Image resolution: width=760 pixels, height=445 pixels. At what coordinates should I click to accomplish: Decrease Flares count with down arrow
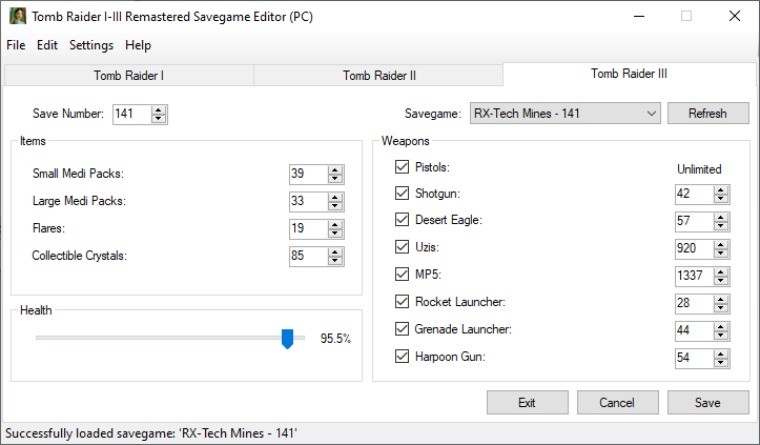[335, 234]
